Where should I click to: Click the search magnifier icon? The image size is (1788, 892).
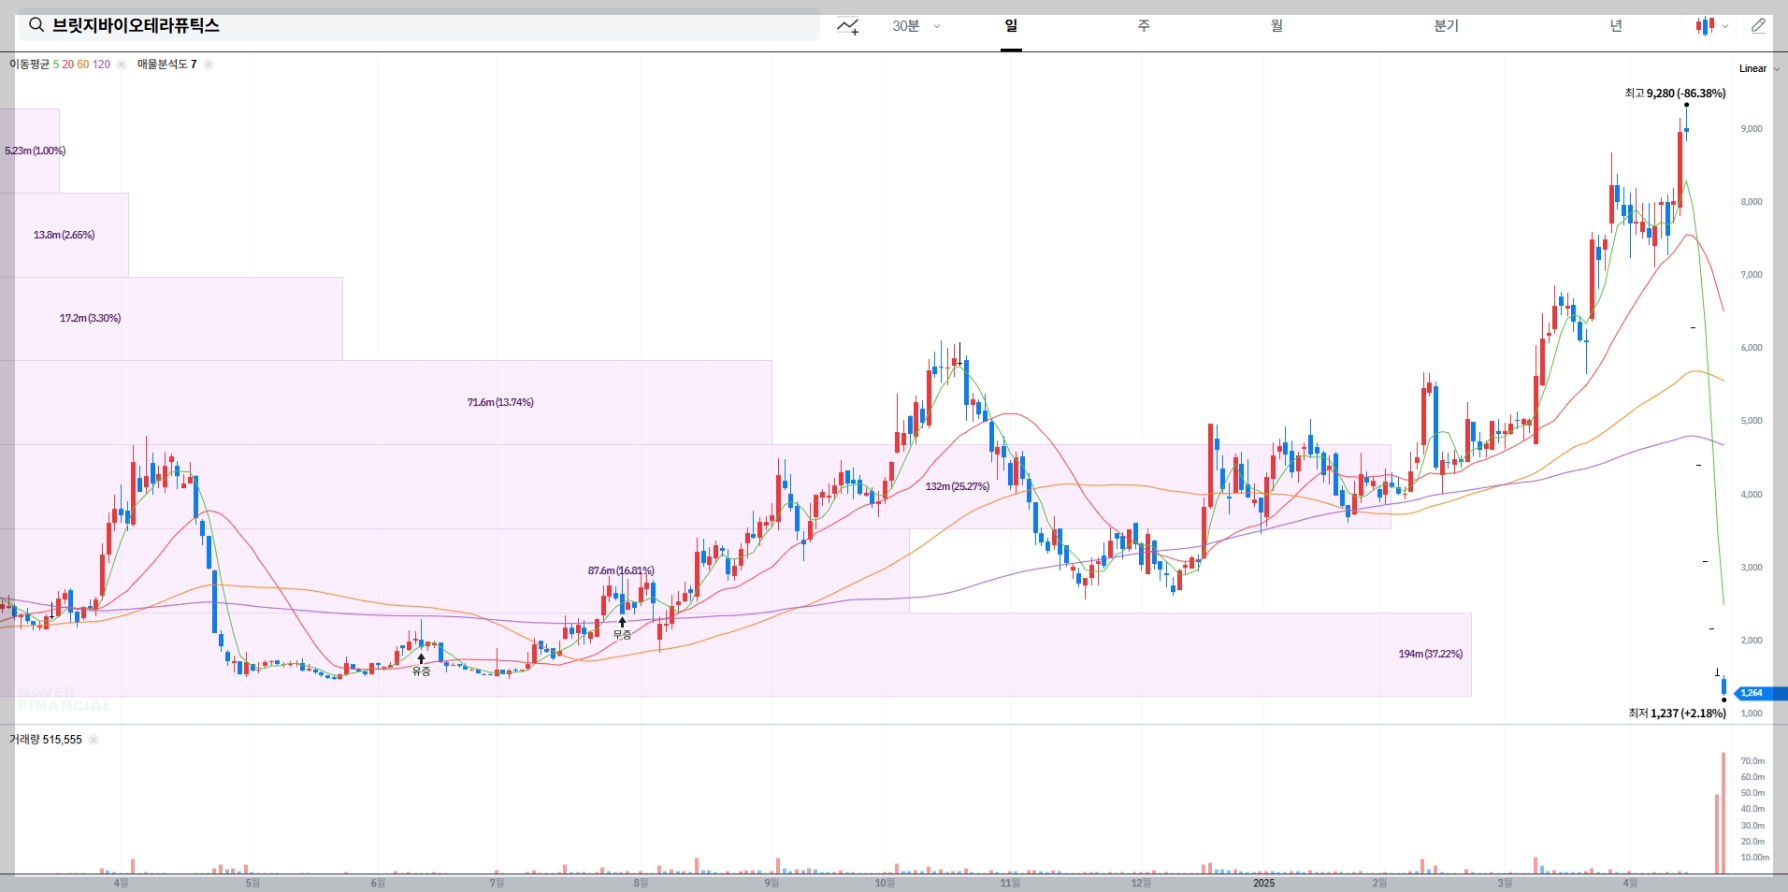click(x=36, y=25)
